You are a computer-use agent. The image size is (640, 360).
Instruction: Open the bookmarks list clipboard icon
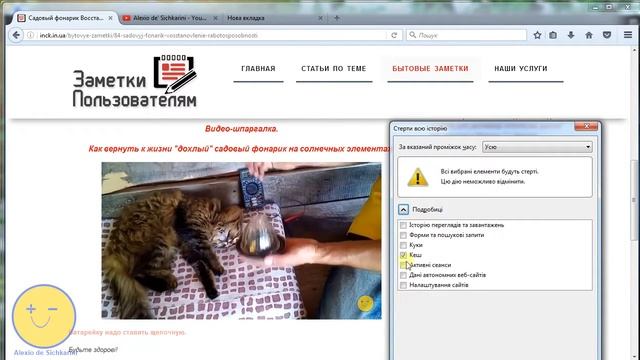pos(553,35)
